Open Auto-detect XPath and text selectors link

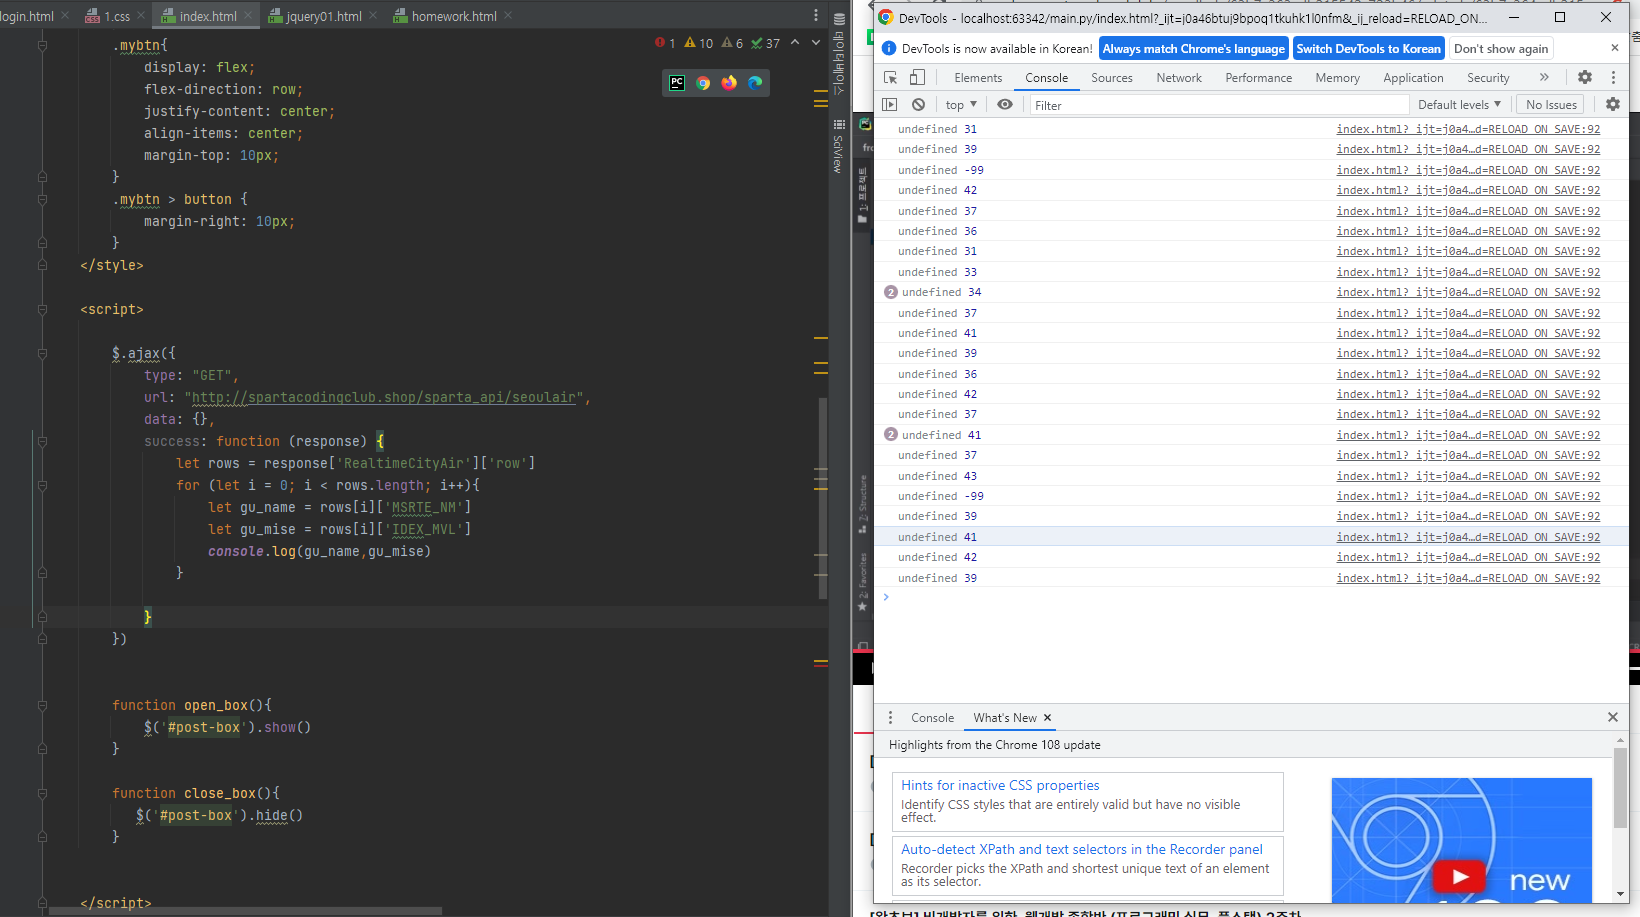click(1082, 849)
